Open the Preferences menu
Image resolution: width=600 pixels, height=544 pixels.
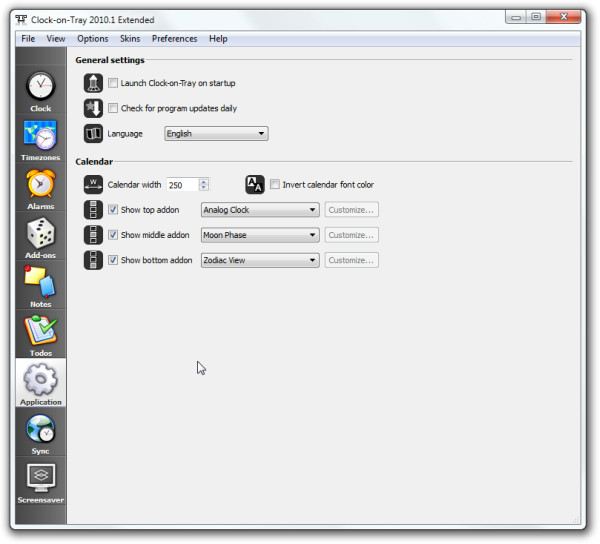coord(174,39)
